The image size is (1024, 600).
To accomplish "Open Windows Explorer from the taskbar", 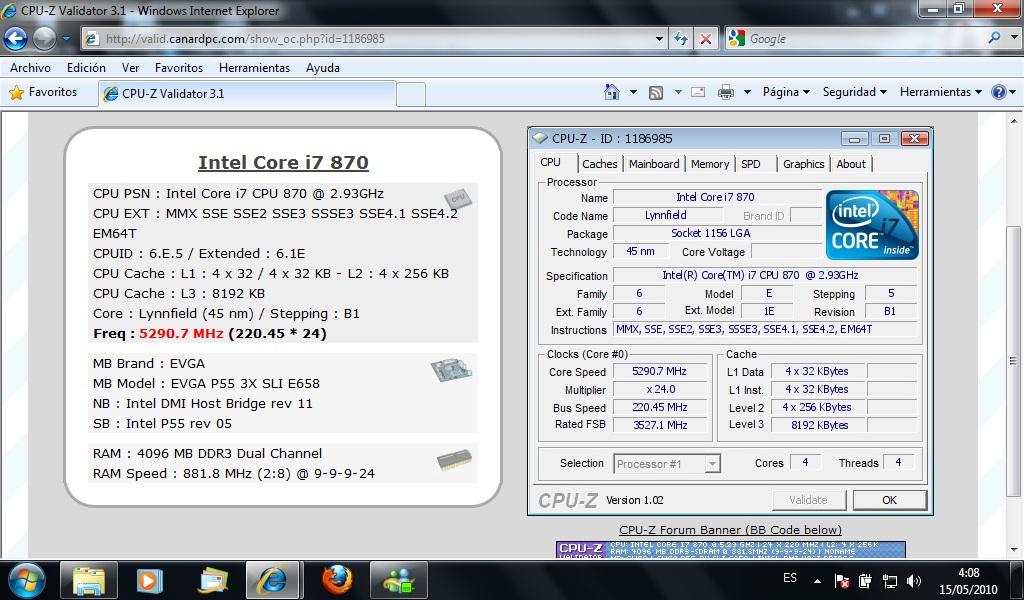I will click(88, 580).
